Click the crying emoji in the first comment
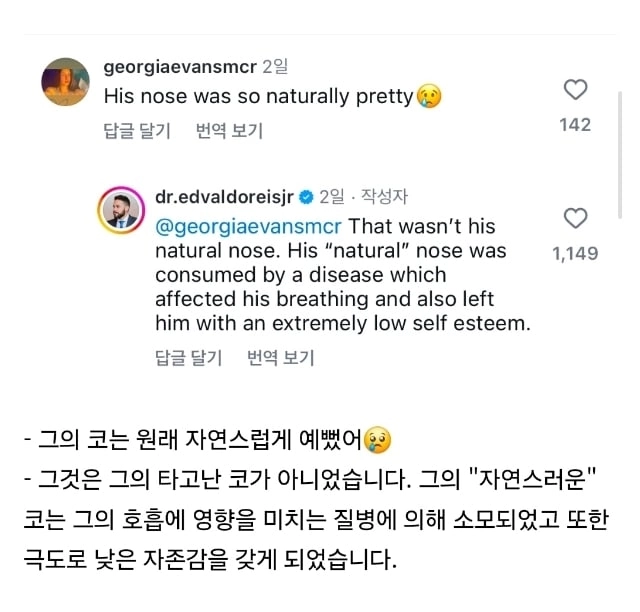640x612 pixels. (x=429, y=97)
